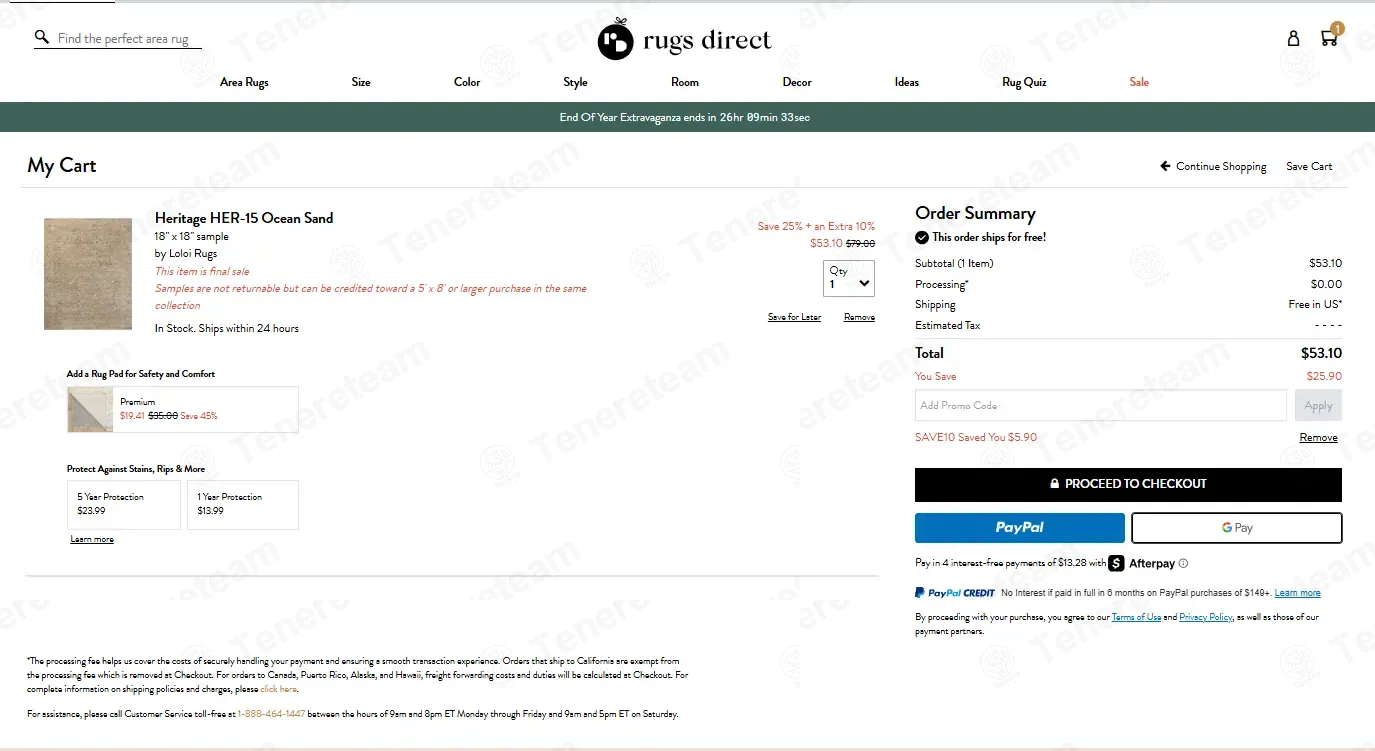Screen dimensions: 1375x751
Task: Open the shopping cart icon
Action: 1328,38
